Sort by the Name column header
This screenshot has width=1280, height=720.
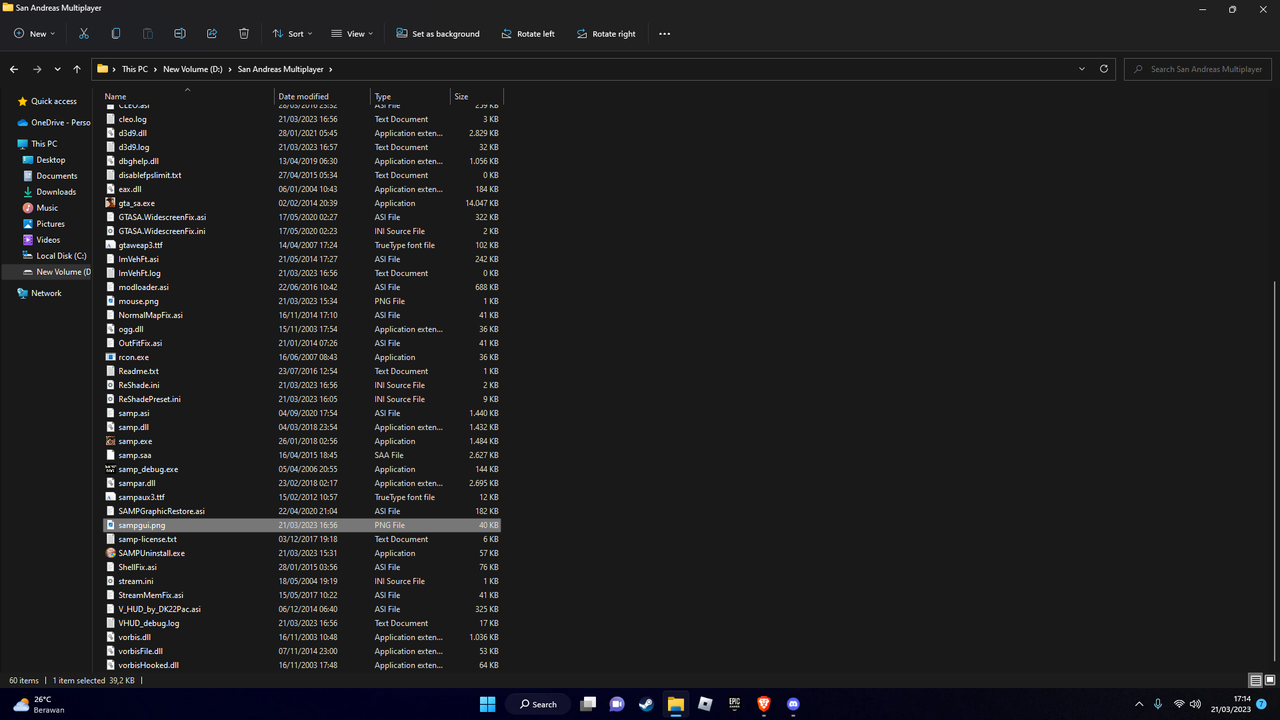point(189,97)
